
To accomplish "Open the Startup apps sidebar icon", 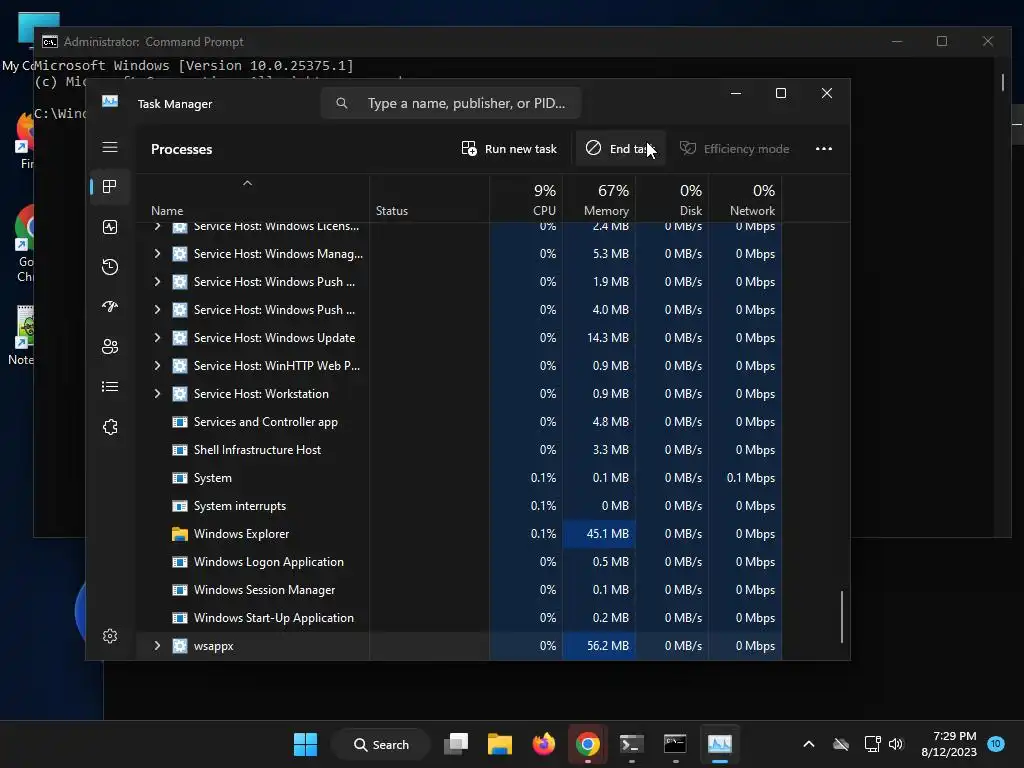I will point(110,306).
